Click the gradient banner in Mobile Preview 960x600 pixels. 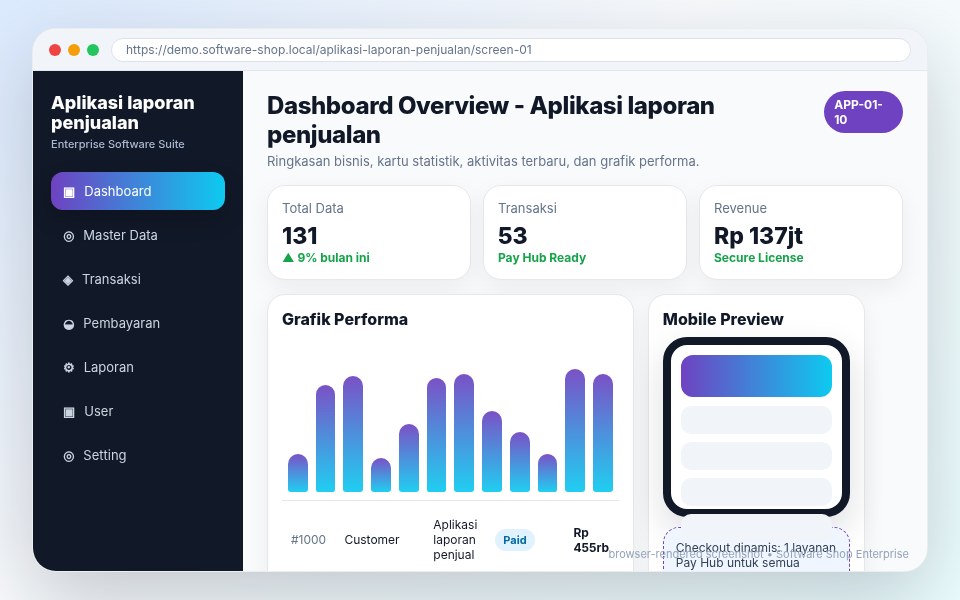click(756, 376)
